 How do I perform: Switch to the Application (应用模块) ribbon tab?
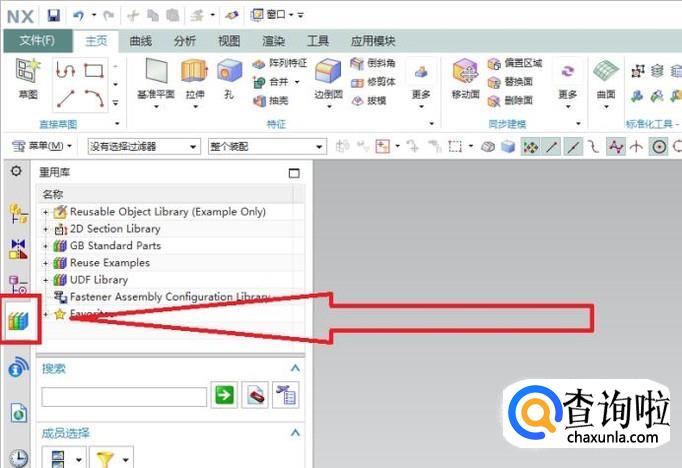point(373,41)
